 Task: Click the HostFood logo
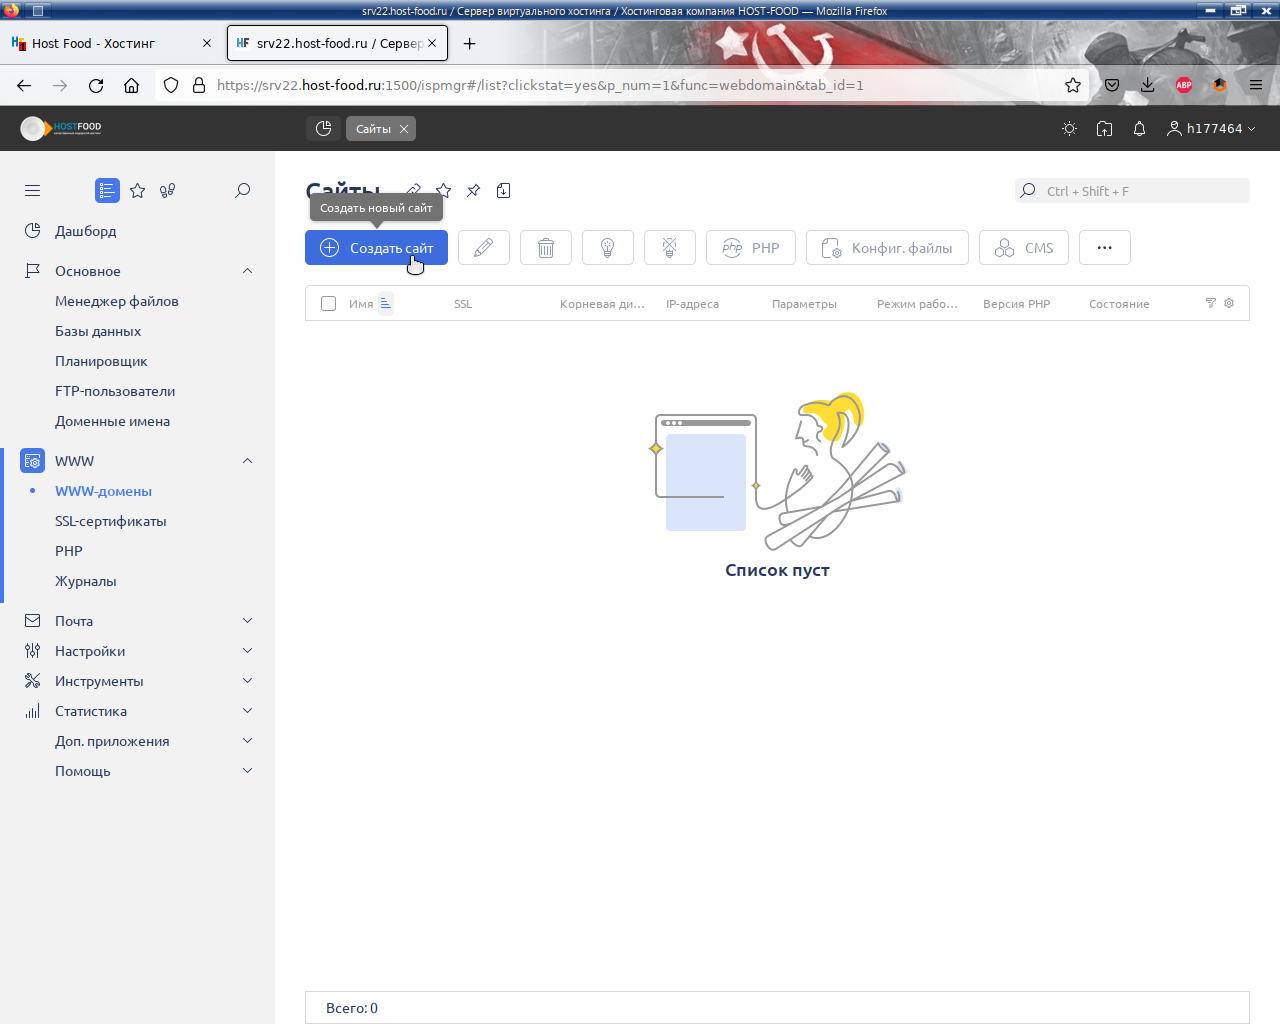click(61, 128)
